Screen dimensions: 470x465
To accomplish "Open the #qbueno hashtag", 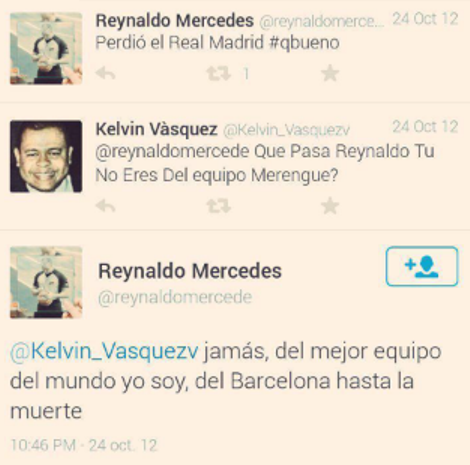I will (304, 43).
